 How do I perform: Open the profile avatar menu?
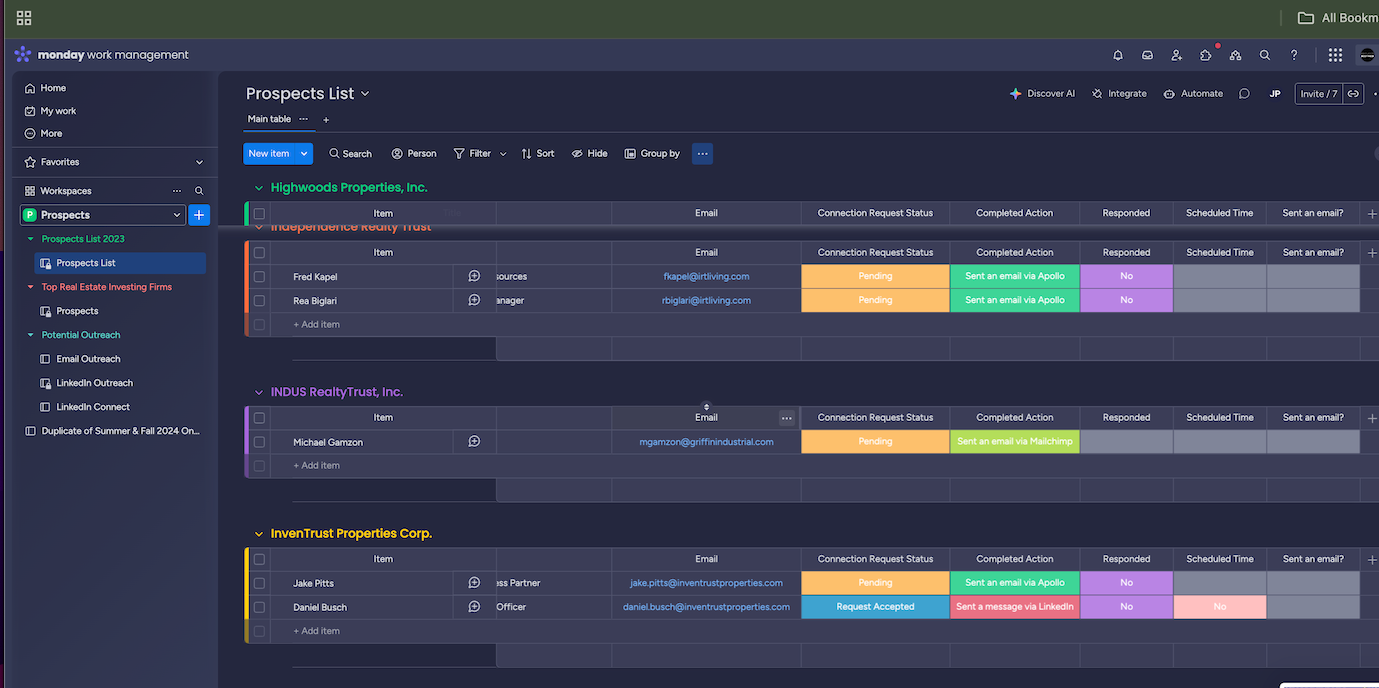point(1367,56)
